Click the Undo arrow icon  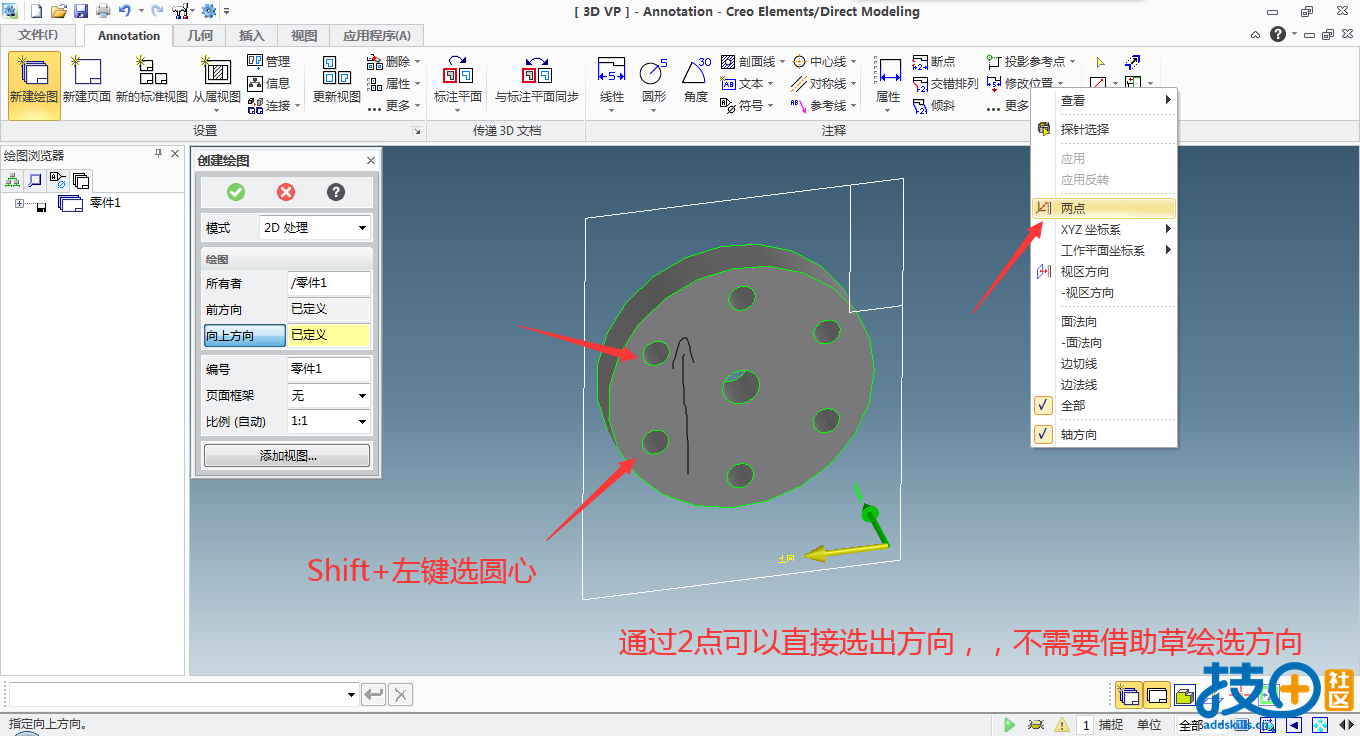point(124,11)
